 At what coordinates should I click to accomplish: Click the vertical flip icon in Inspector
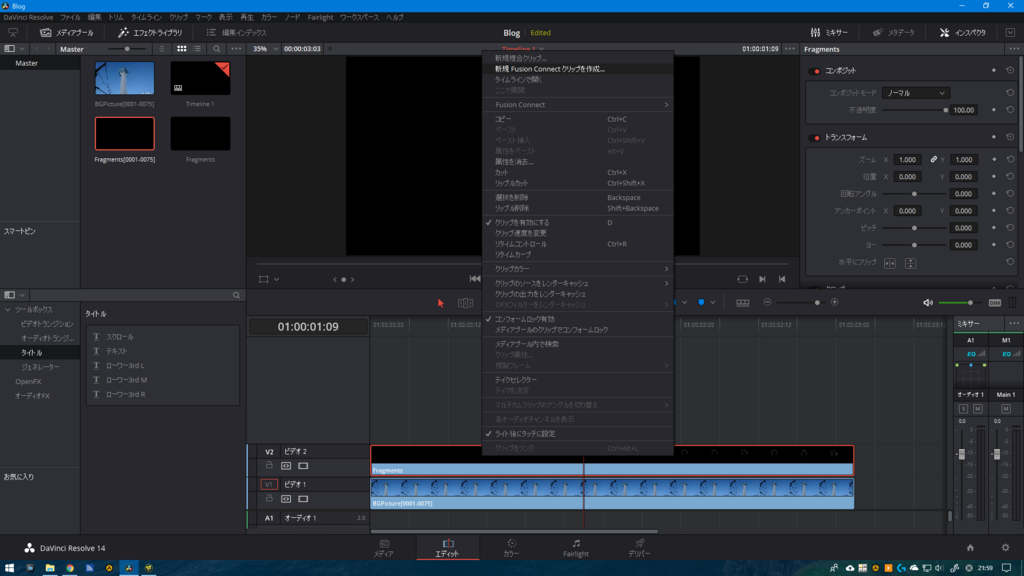(x=910, y=263)
